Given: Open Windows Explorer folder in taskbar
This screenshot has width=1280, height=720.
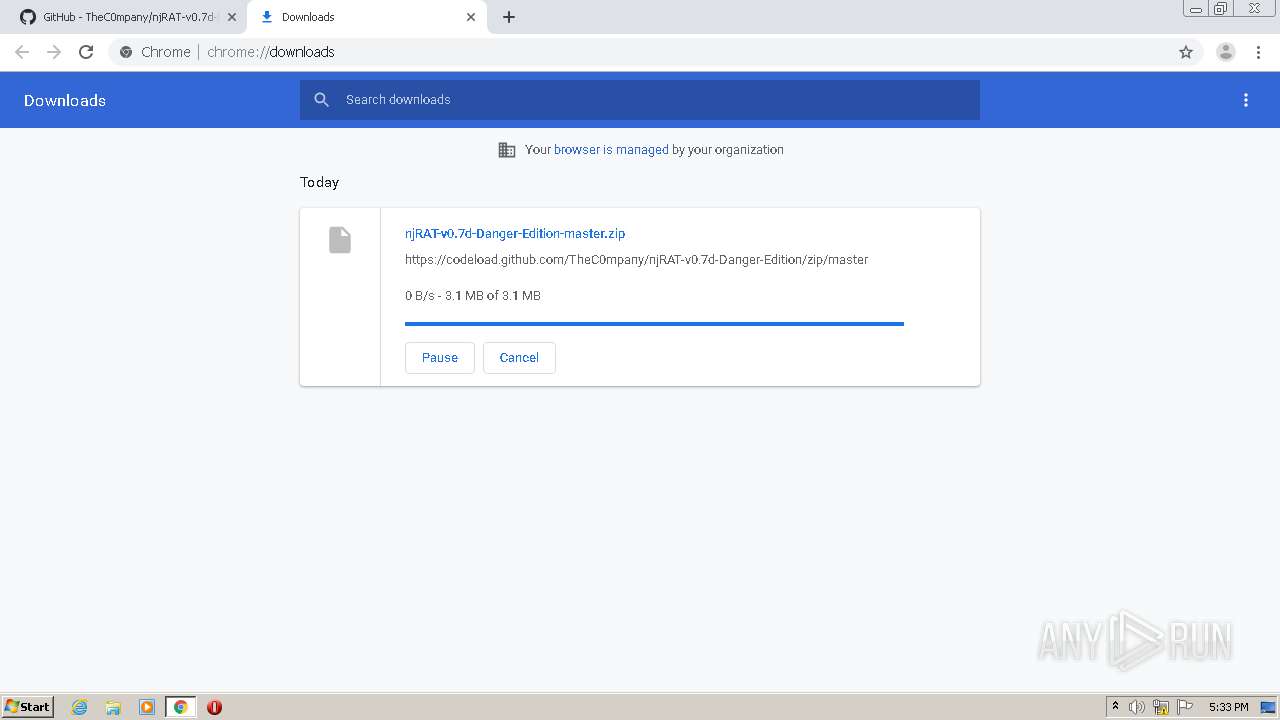Looking at the screenshot, I should pos(113,707).
